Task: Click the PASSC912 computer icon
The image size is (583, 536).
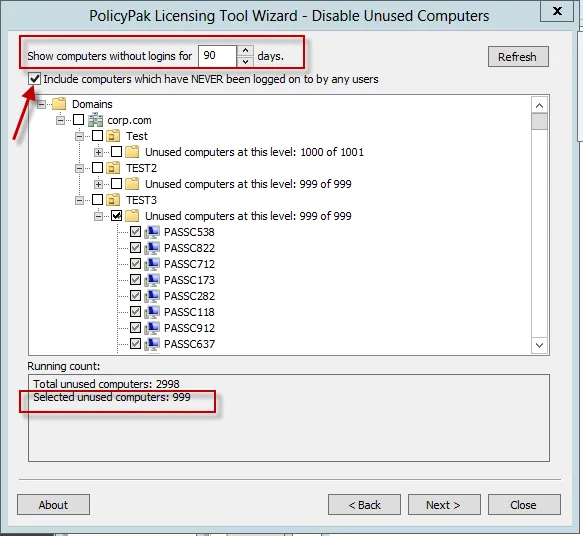Action: (x=152, y=328)
